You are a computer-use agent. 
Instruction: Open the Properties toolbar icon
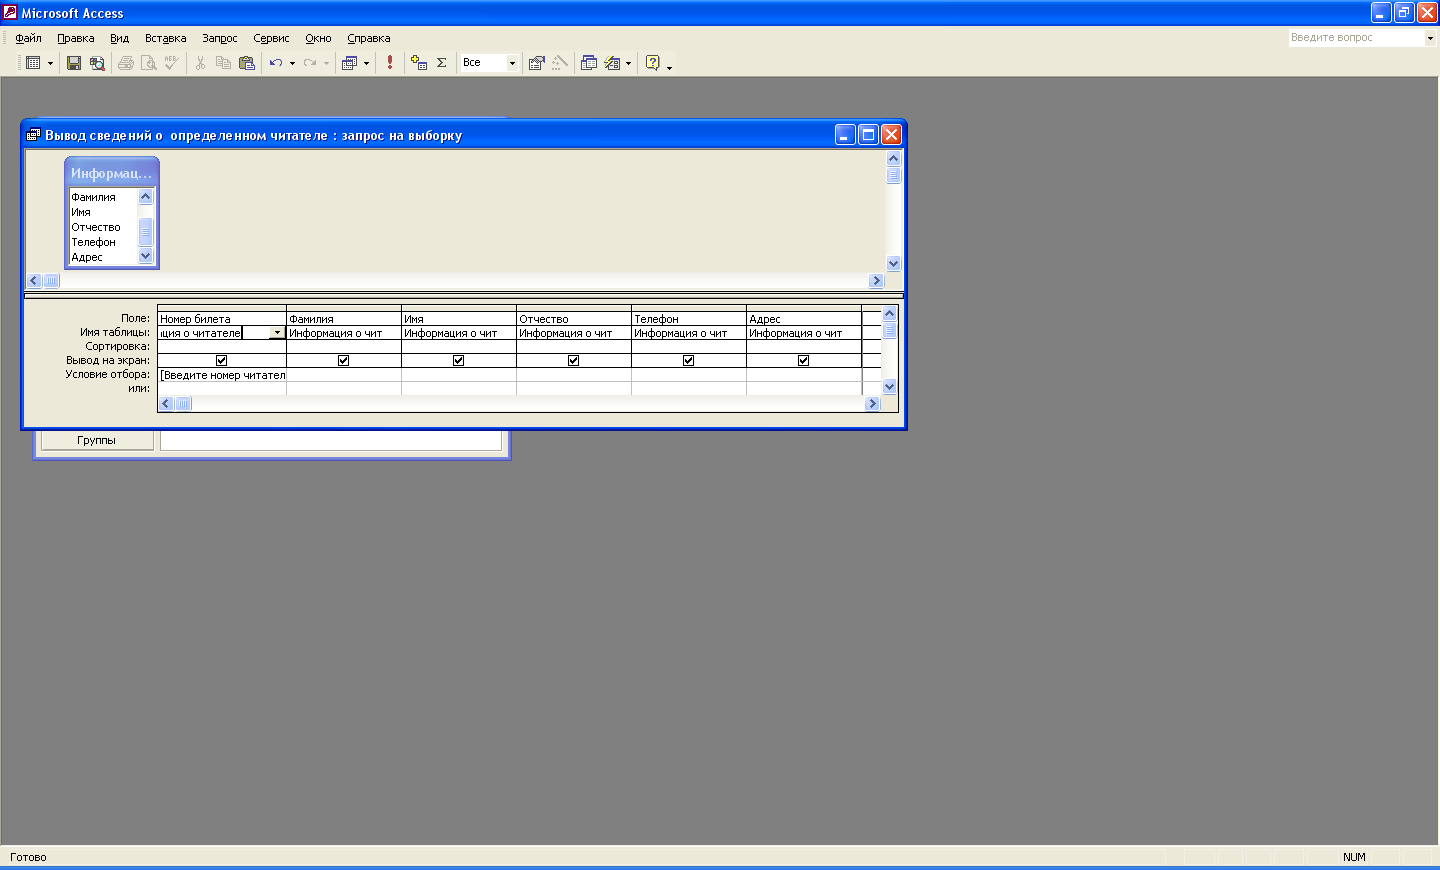pos(537,63)
